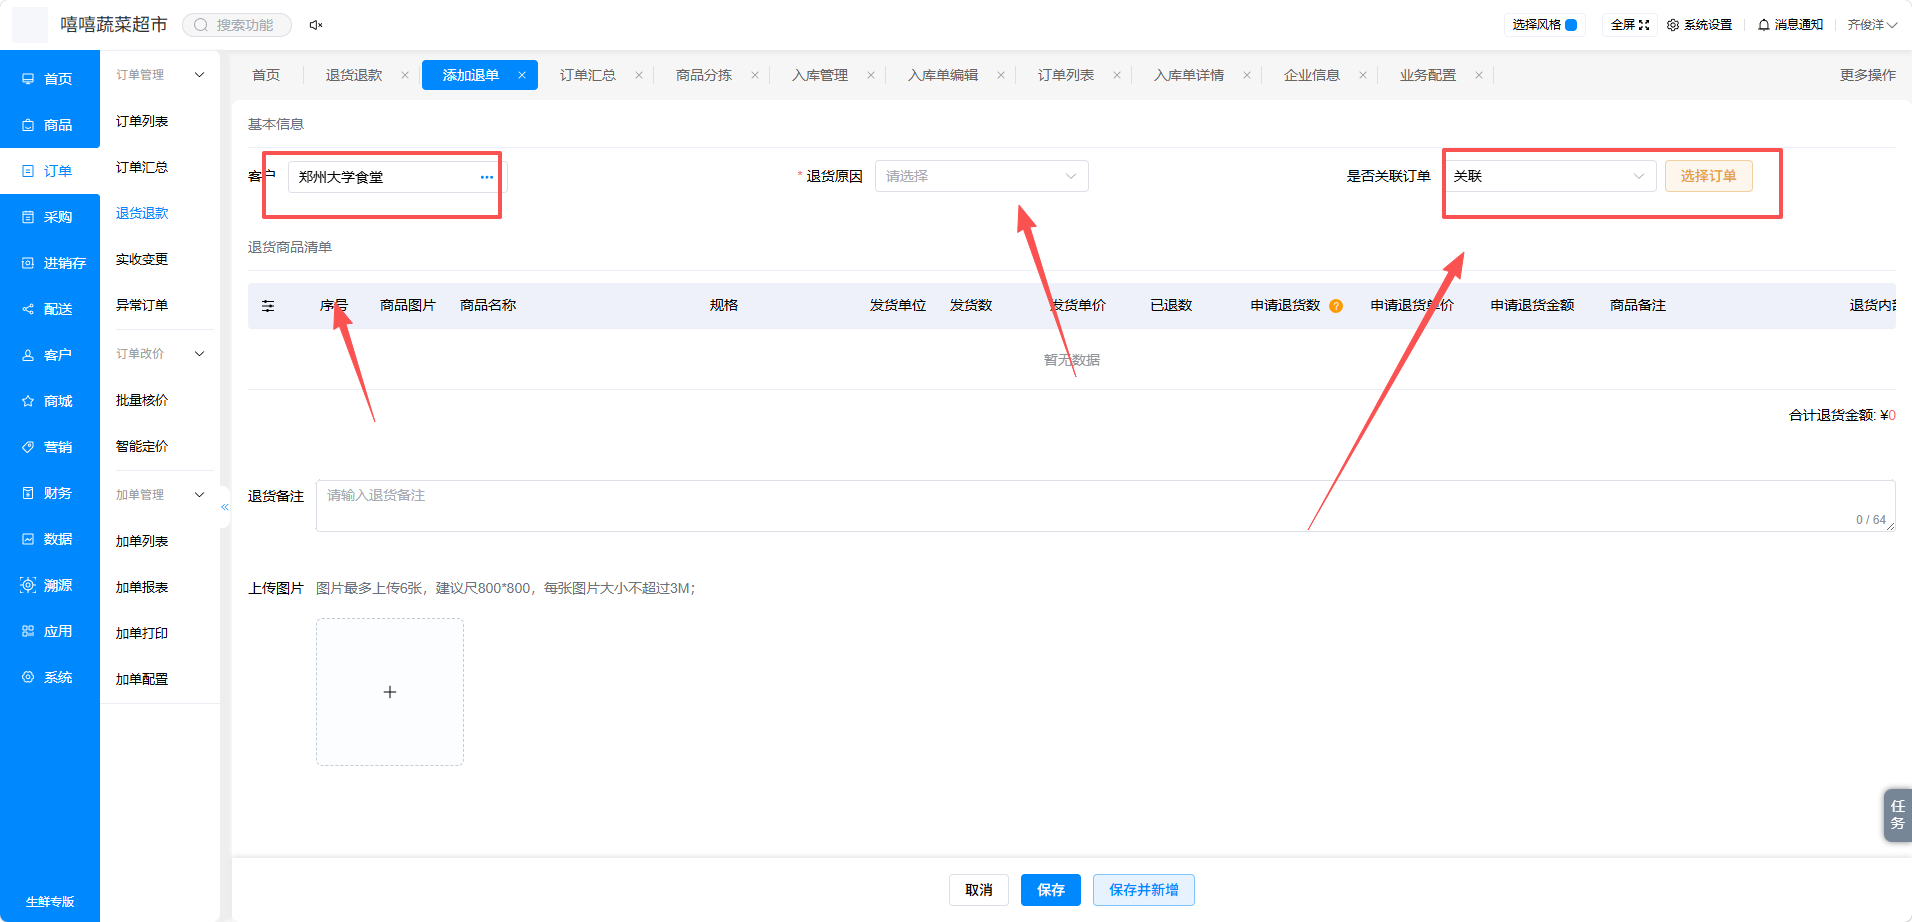The image size is (1912, 922).
Task: Switch to the 订单汇总 tab
Action: pos(587,75)
